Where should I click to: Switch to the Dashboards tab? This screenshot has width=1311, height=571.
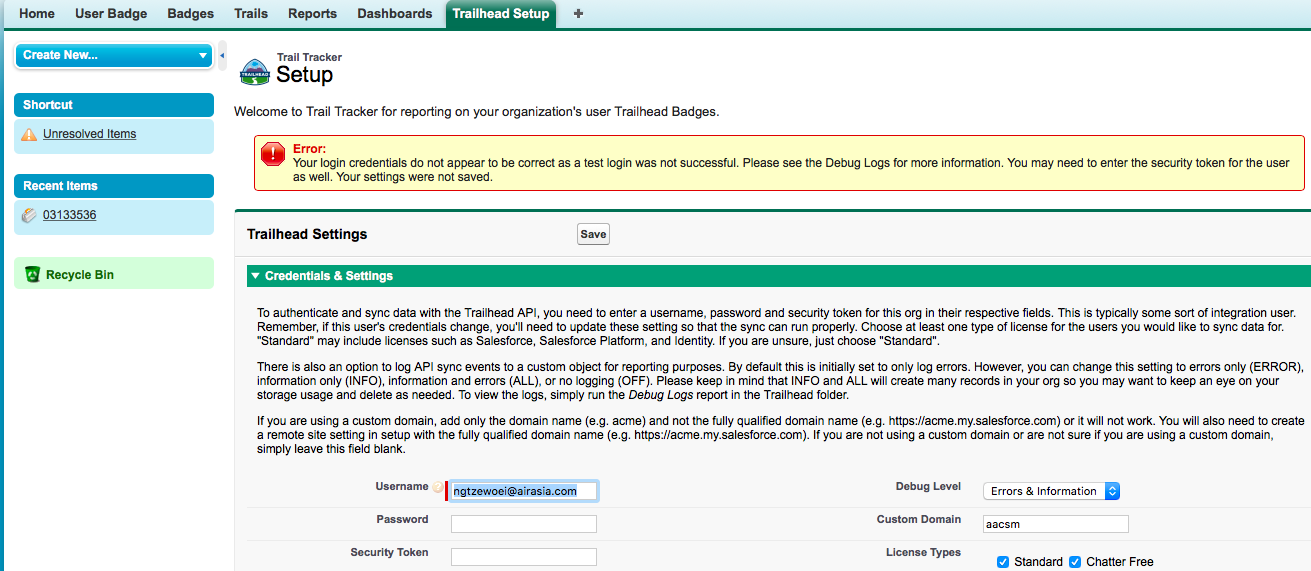(x=395, y=14)
